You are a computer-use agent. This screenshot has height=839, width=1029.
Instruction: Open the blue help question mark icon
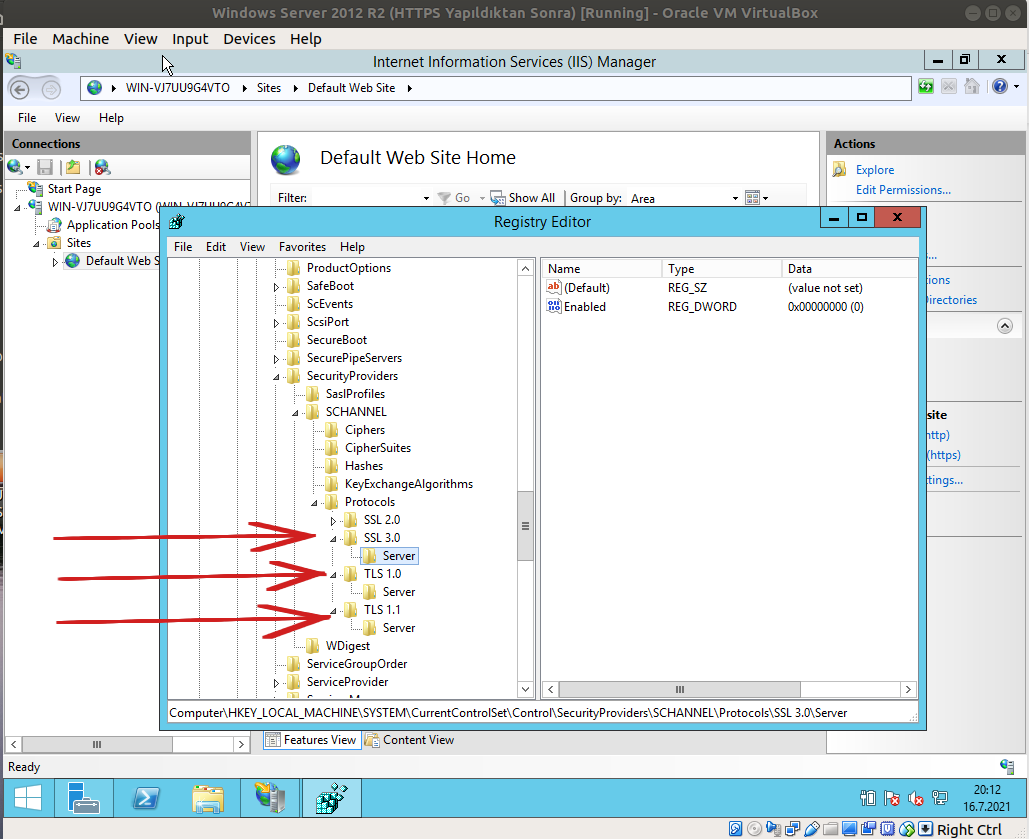click(x=999, y=87)
